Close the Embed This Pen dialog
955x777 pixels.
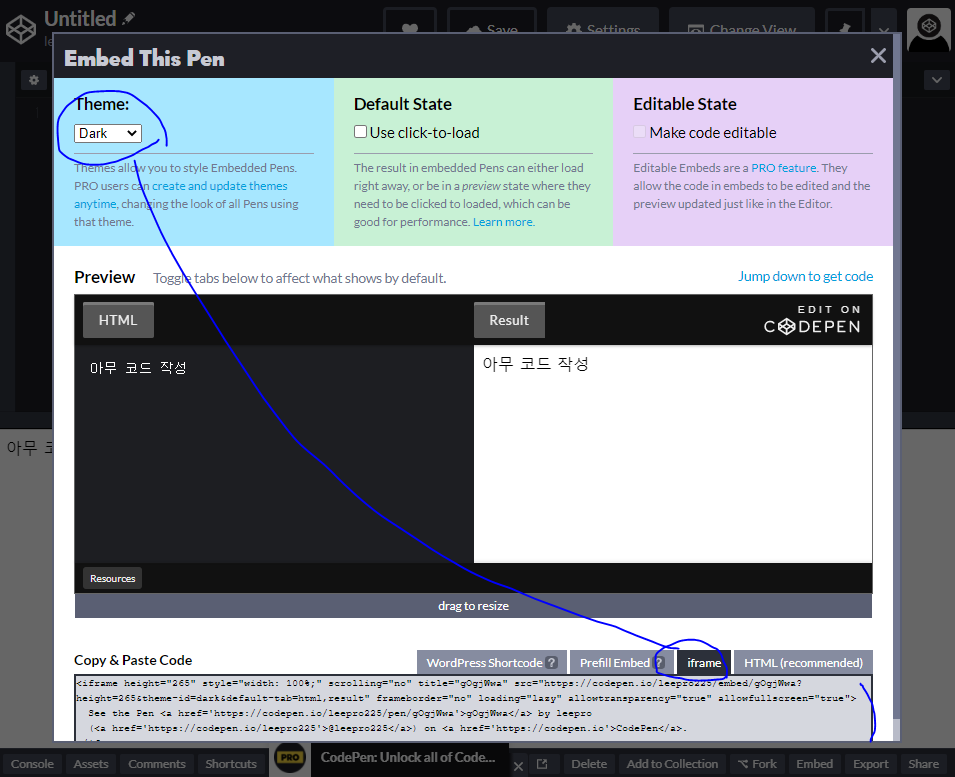click(x=878, y=56)
